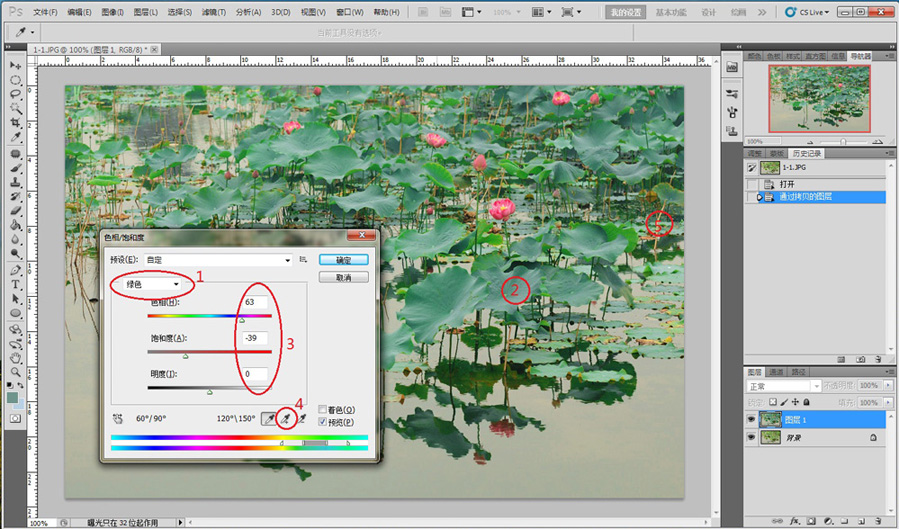Screen dimensions: 899x529
Task: Select the Move tool
Action: click(x=15, y=65)
